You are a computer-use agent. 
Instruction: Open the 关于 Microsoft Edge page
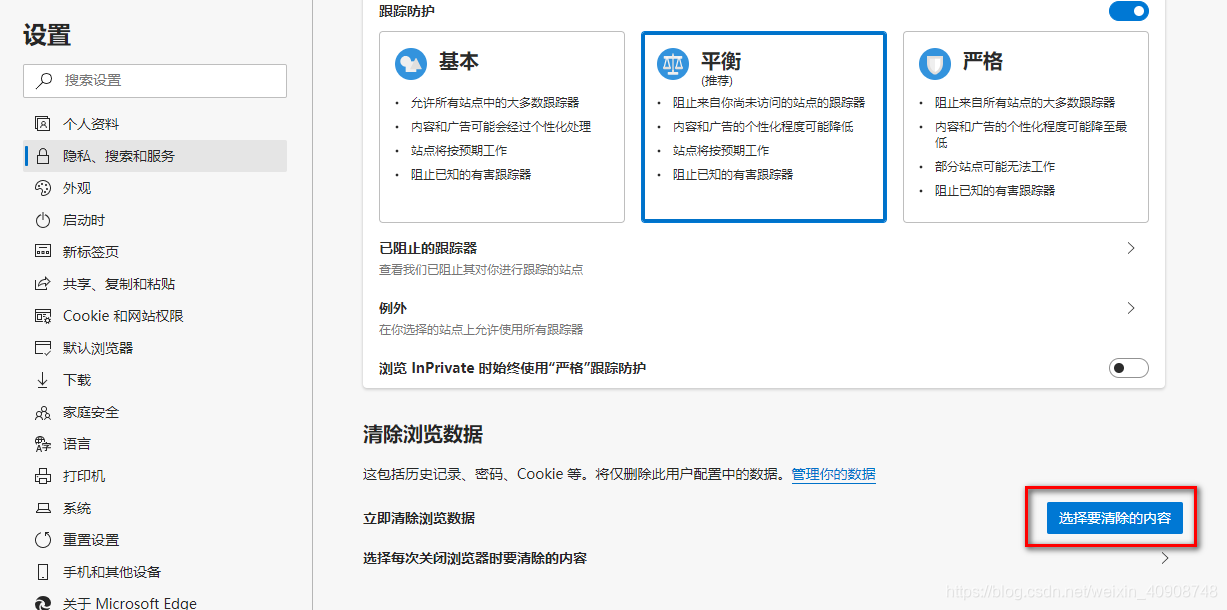(155, 602)
